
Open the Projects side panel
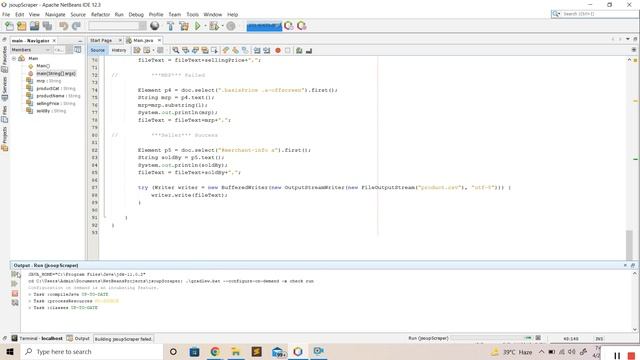pos(4,139)
